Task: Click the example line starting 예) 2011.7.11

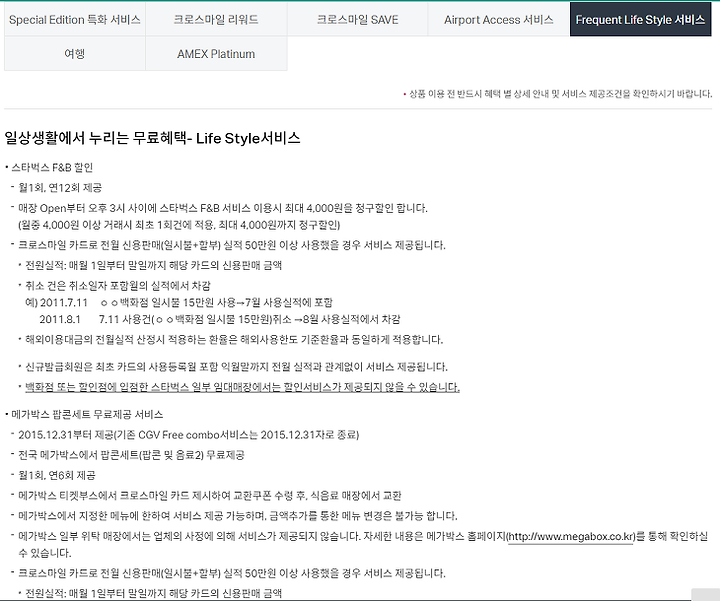Action: [179, 303]
